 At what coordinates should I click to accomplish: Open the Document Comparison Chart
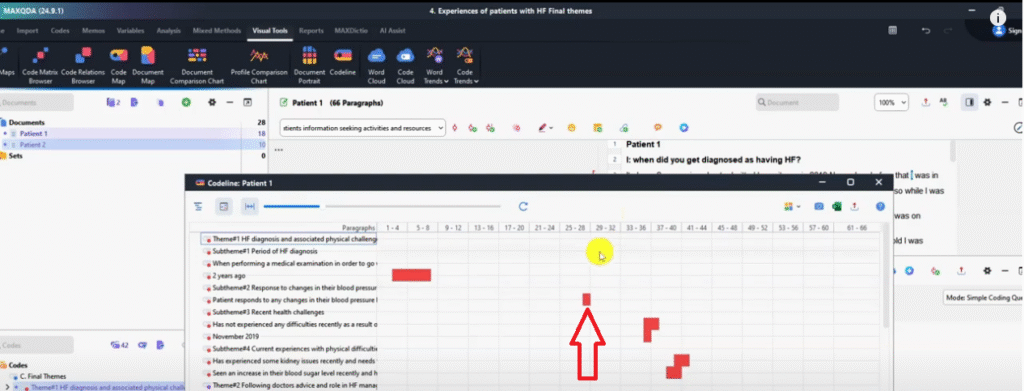point(197,65)
